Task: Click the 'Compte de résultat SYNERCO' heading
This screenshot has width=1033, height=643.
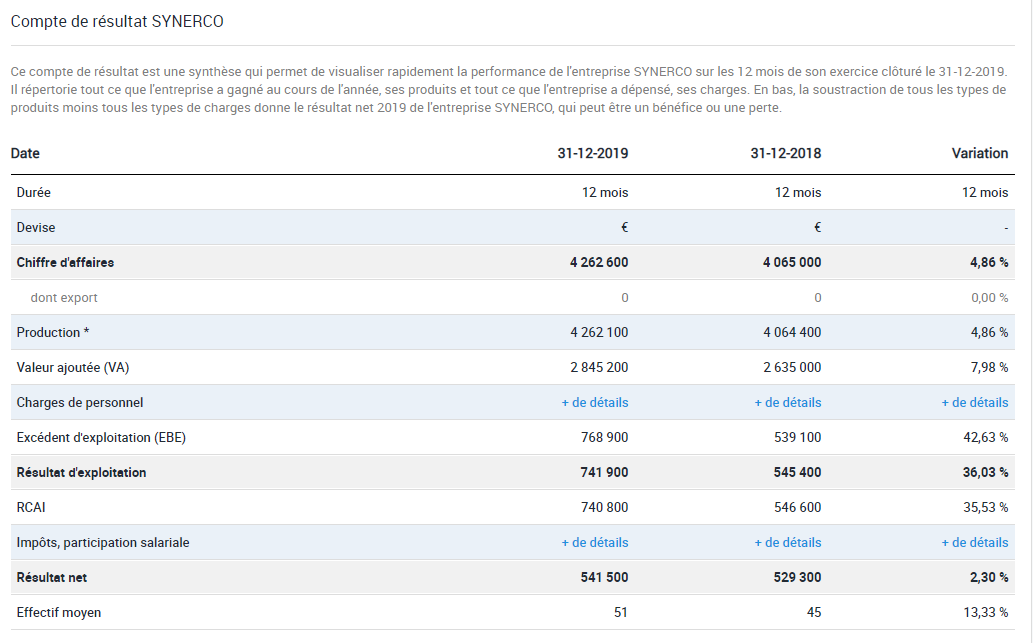Action: click(x=117, y=22)
